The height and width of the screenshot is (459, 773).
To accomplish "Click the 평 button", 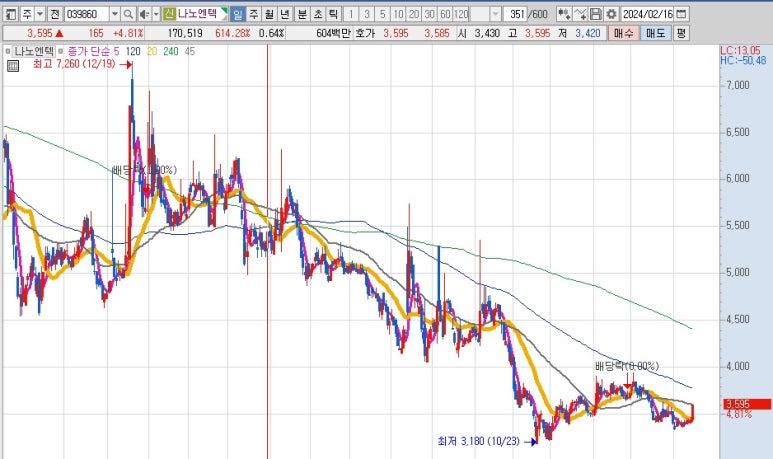I will [x=681, y=34].
